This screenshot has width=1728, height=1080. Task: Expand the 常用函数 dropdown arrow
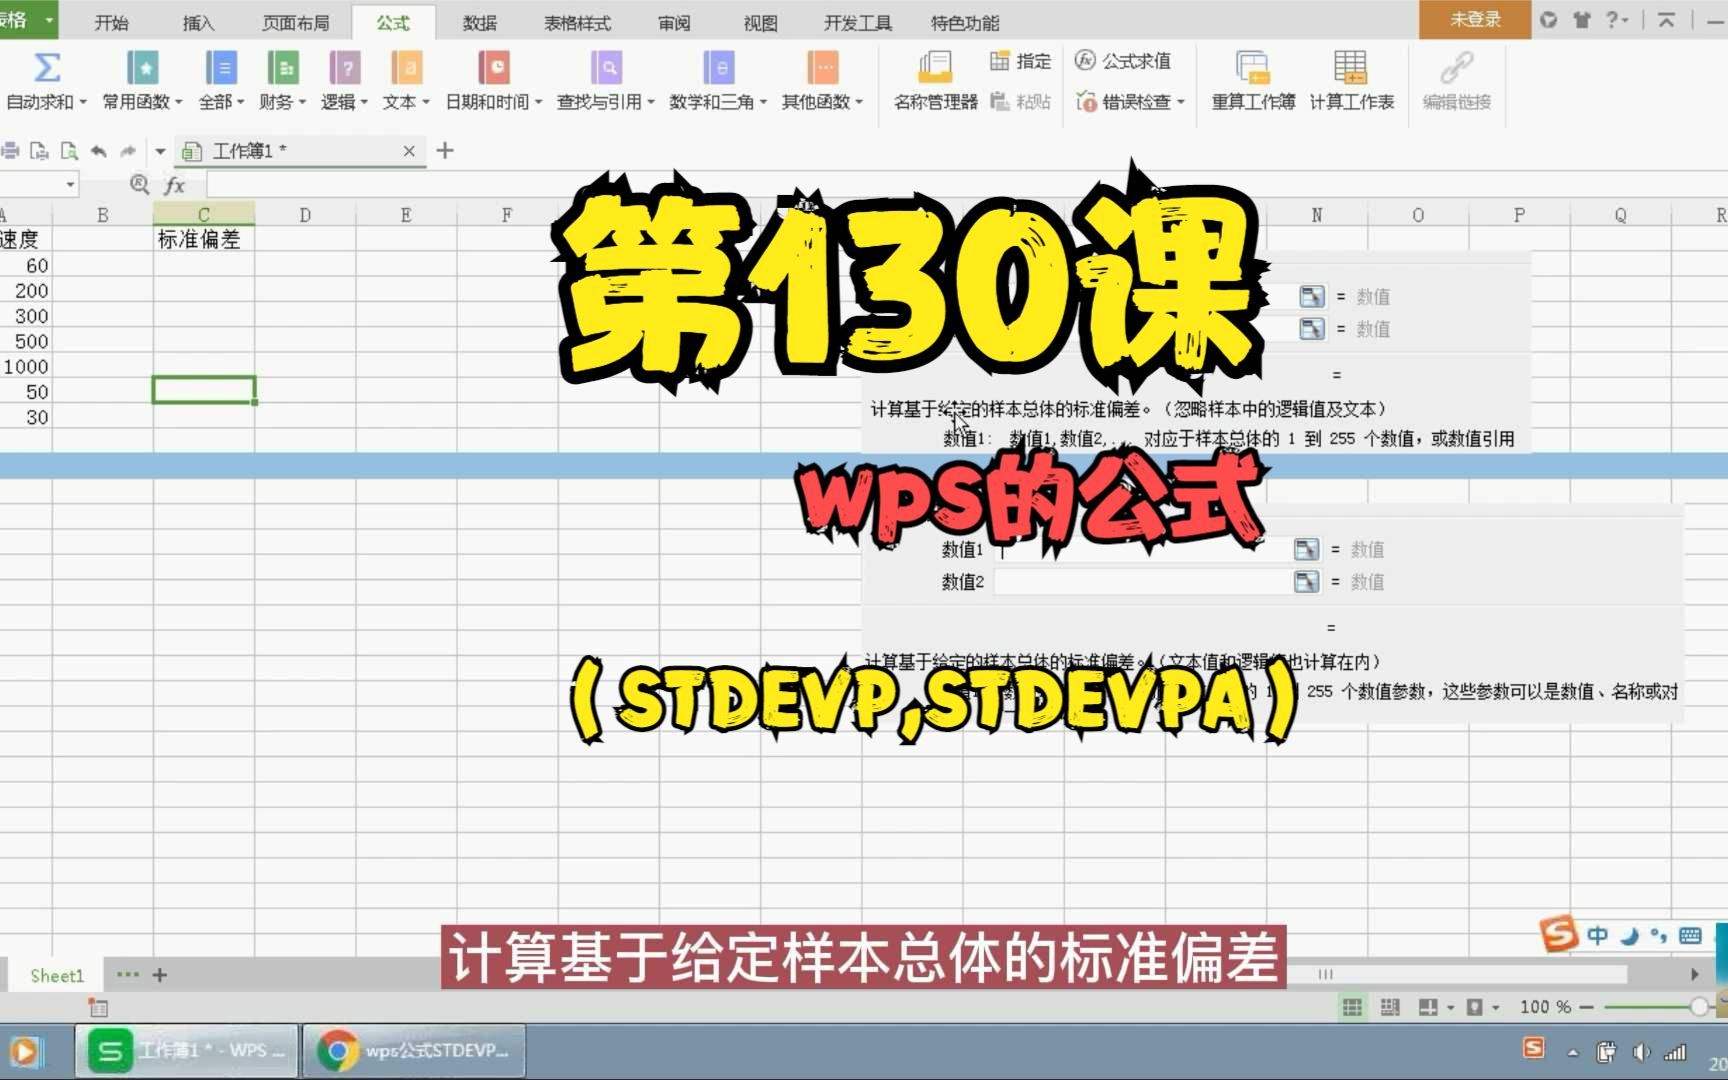pyautogui.click(x=179, y=102)
